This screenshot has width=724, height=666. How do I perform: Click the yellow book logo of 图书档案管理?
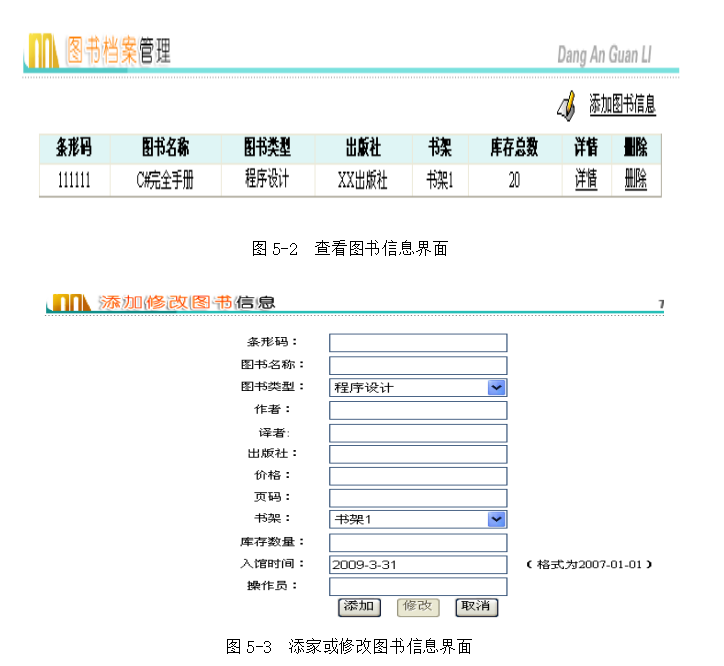point(44,51)
